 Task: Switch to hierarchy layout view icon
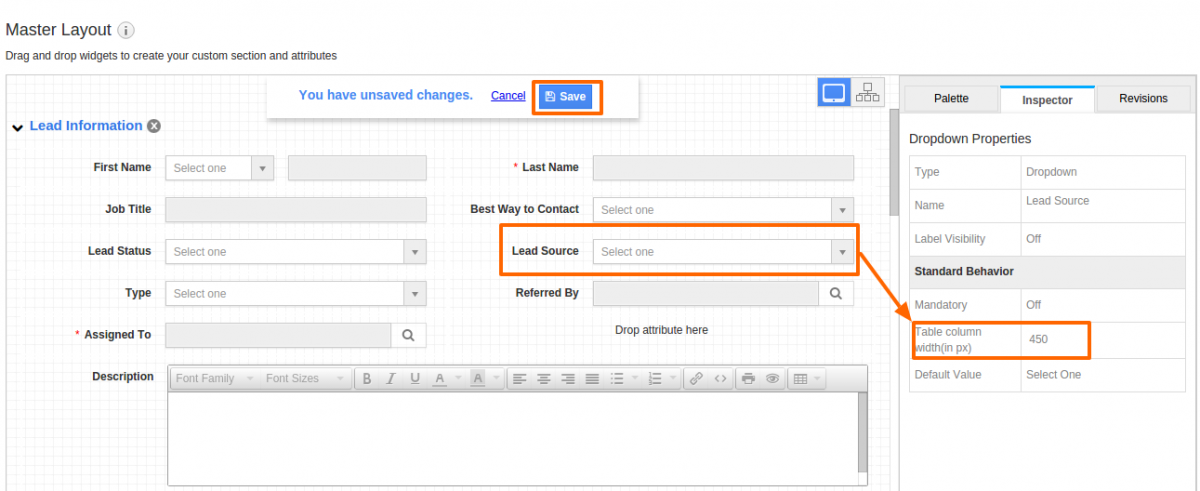pos(868,94)
